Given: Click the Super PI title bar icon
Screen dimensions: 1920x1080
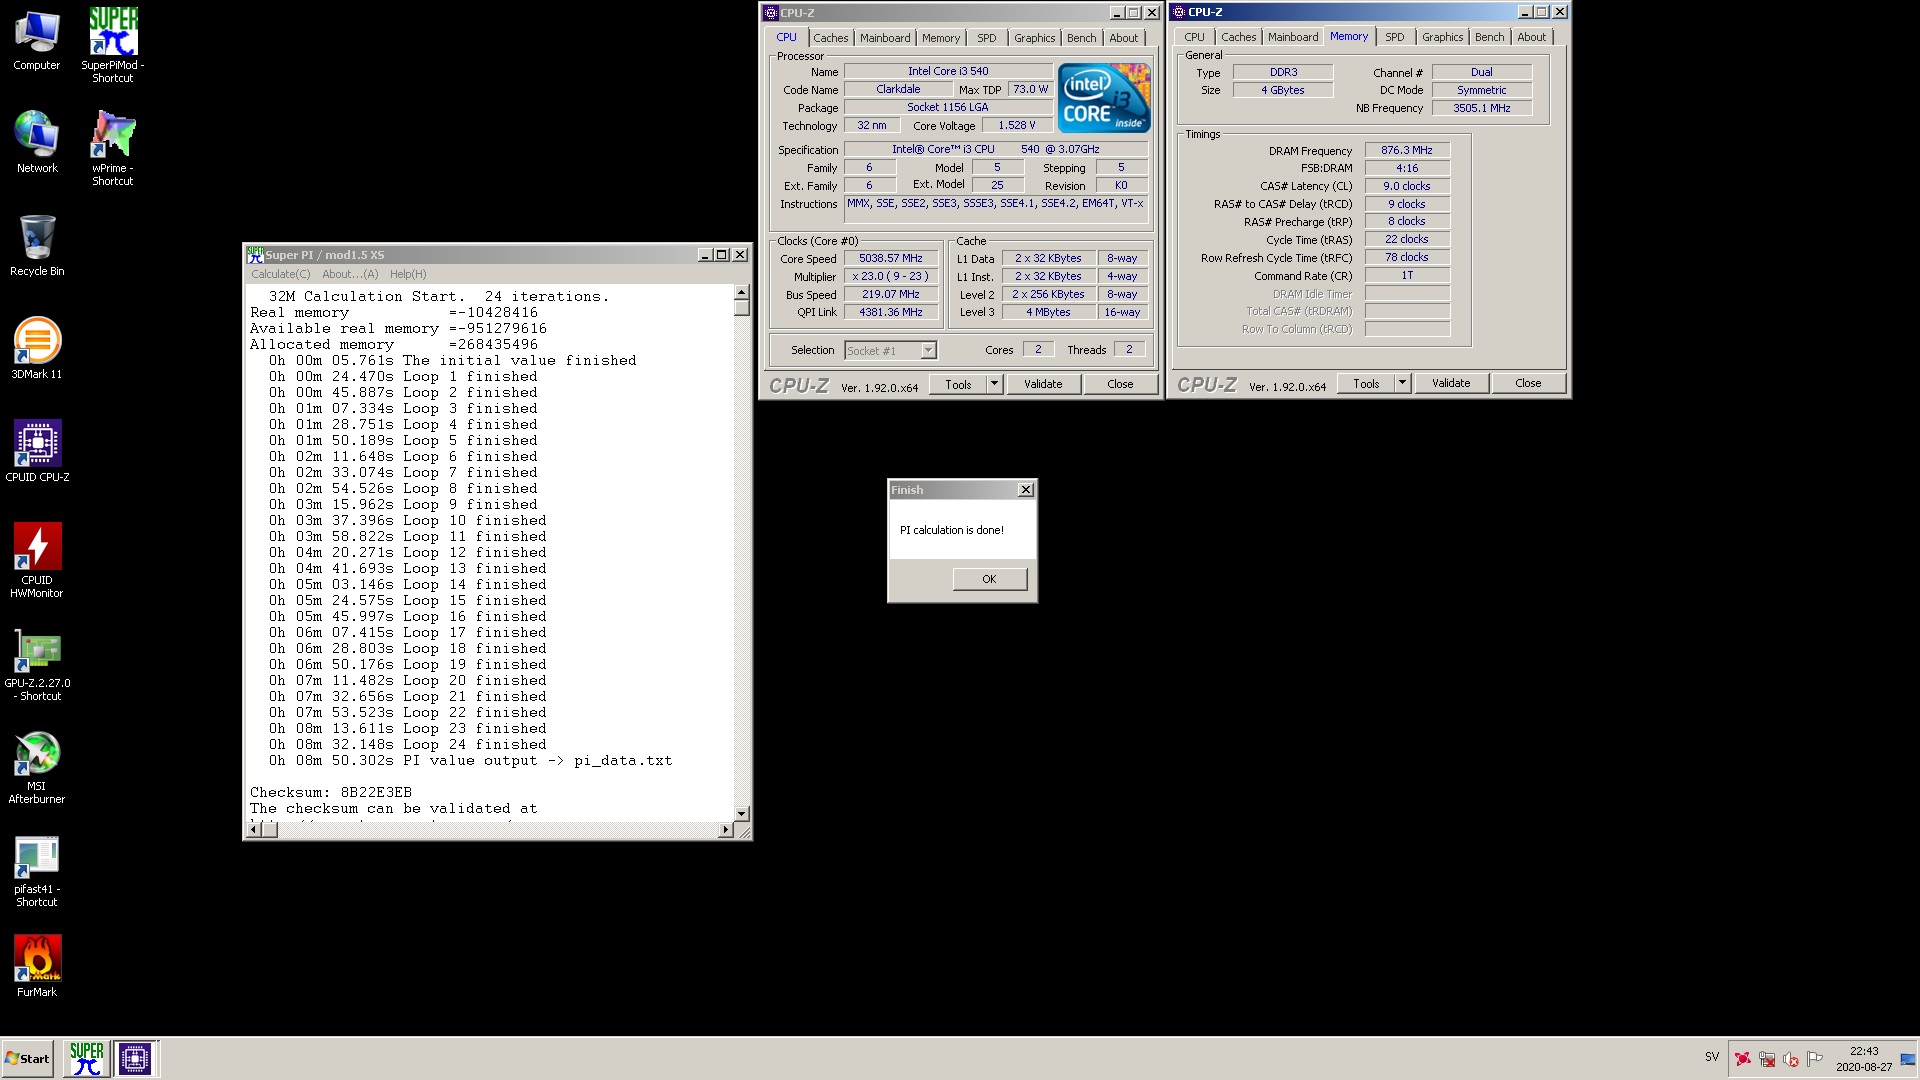Looking at the screenshot, I should pos(255,255).
